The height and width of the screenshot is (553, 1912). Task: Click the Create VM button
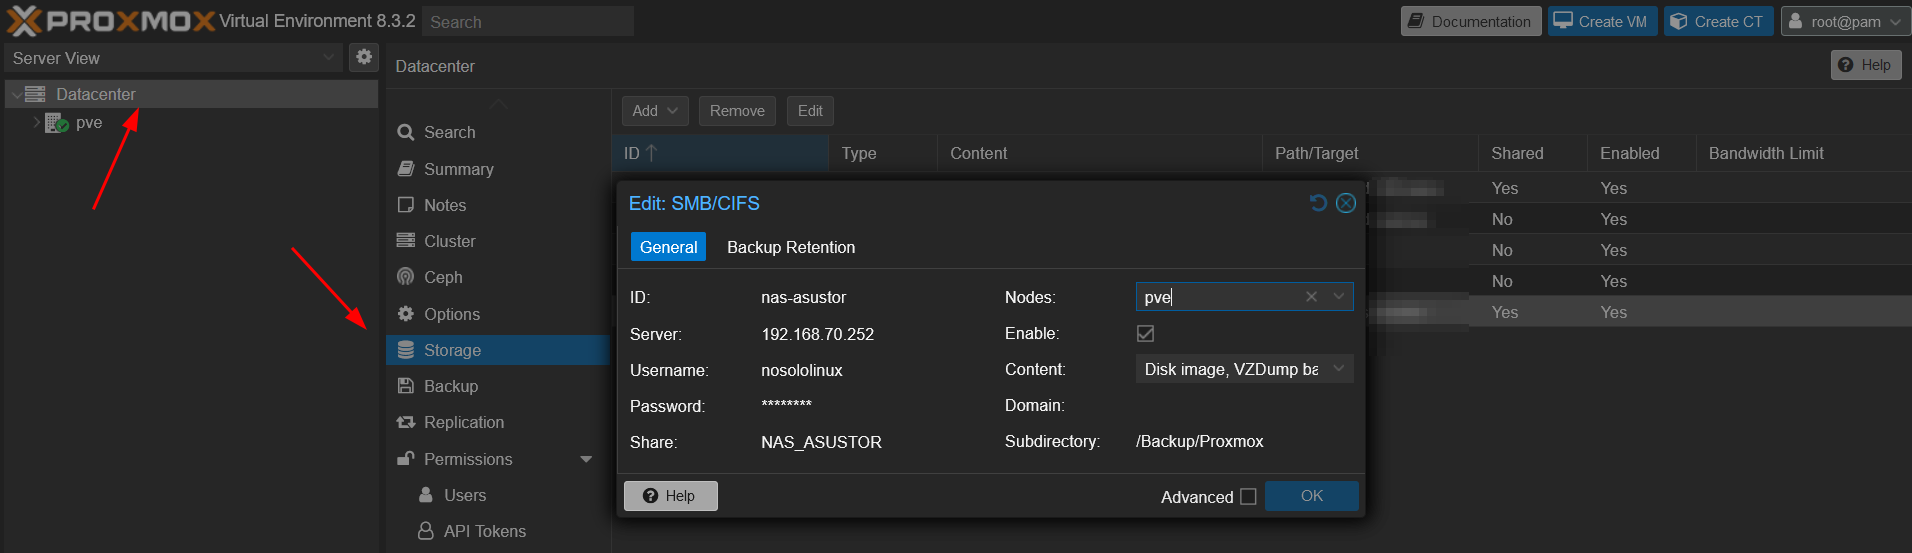1602,21
